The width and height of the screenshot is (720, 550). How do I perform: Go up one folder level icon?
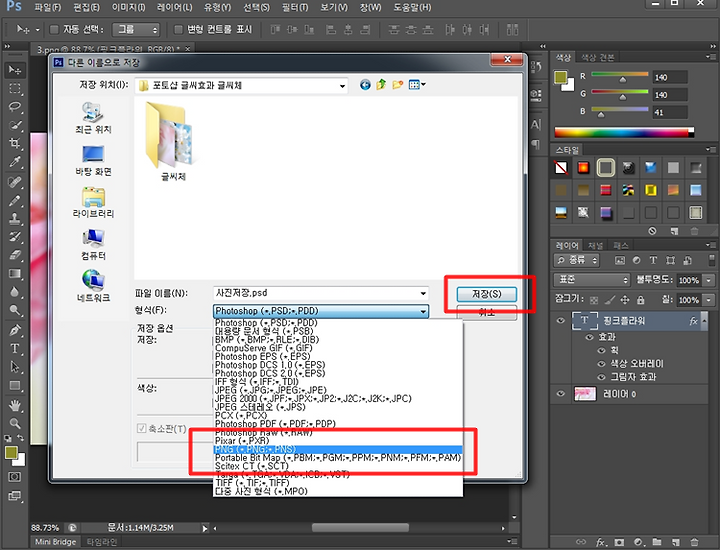coord(381,84)
